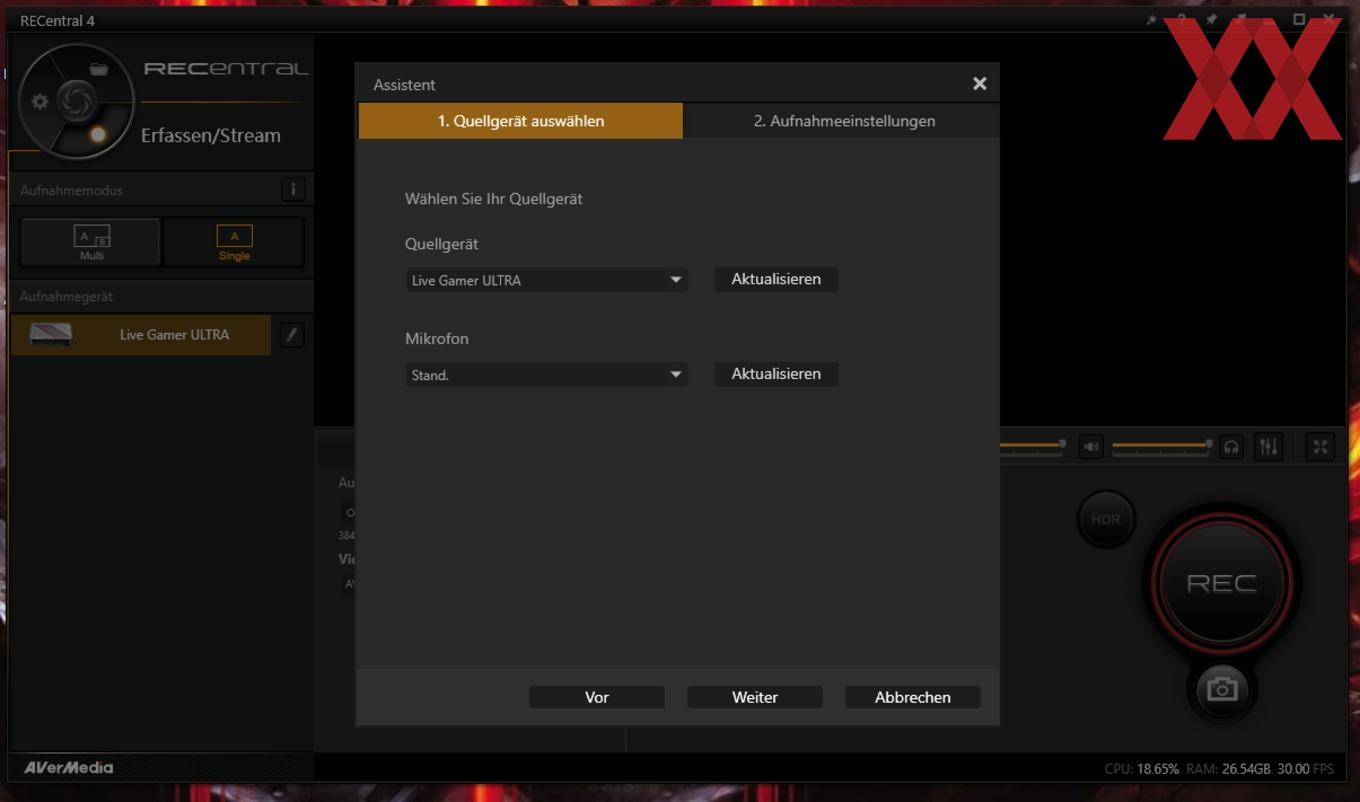Click the 30.00 FPS readout
The height and width of the screenshot is (802, 1360).
[1305, 769]
